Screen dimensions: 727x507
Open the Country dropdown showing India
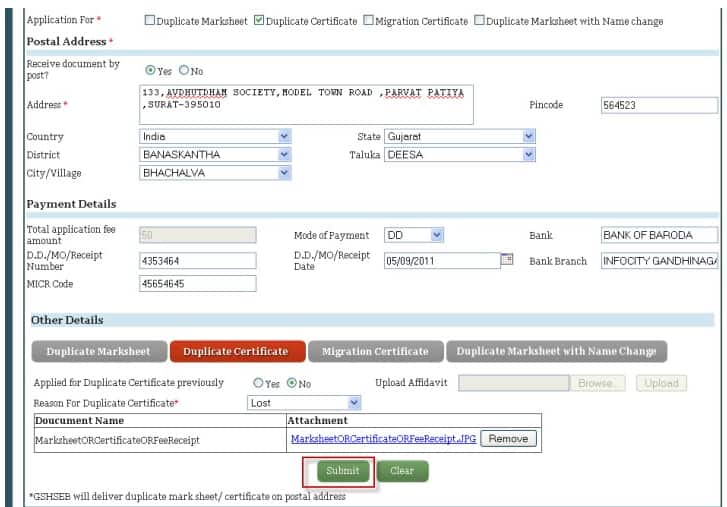(215, 136)
